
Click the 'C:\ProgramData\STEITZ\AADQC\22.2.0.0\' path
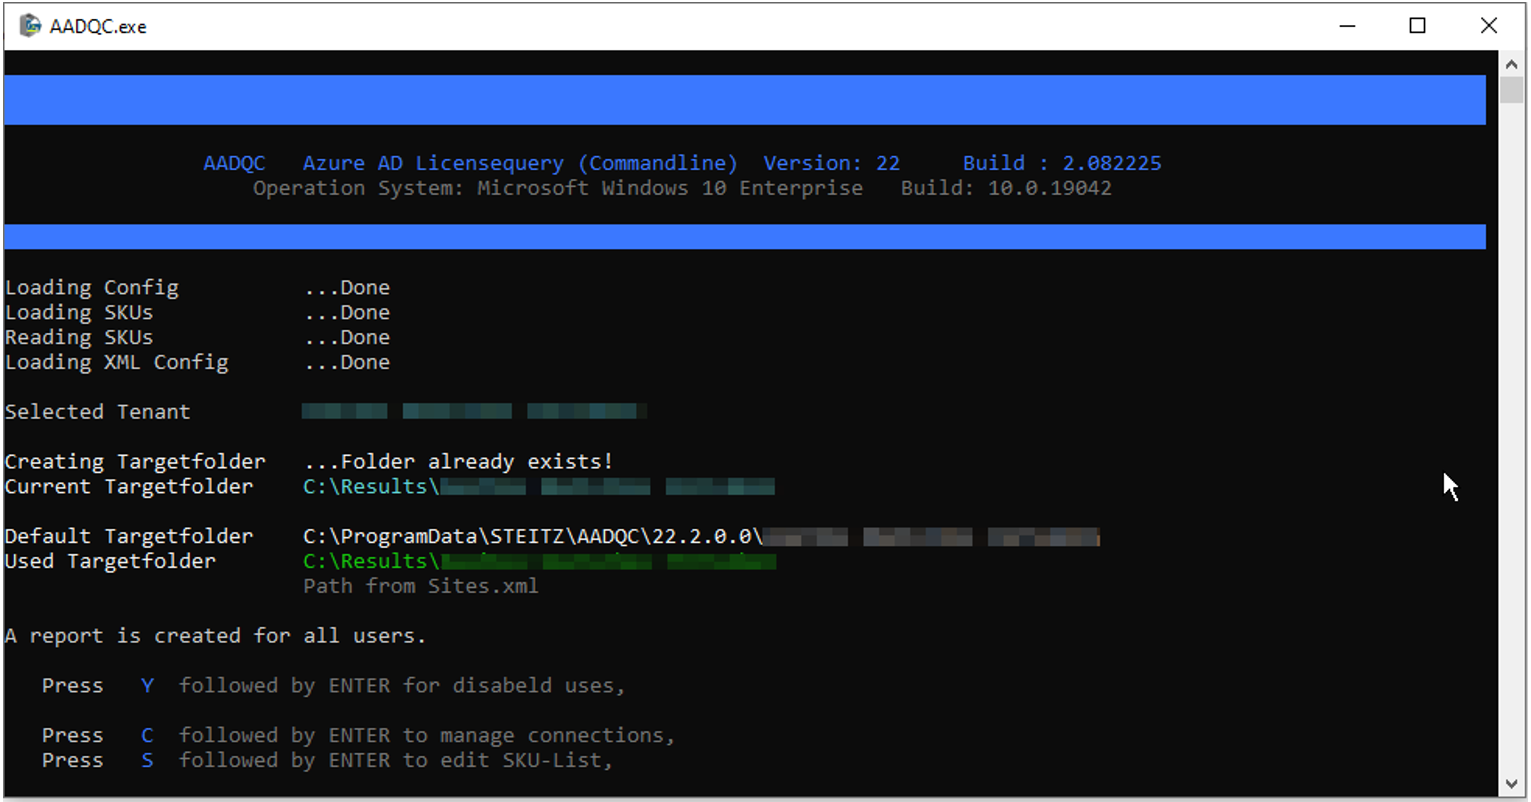(x=533, y=537)
